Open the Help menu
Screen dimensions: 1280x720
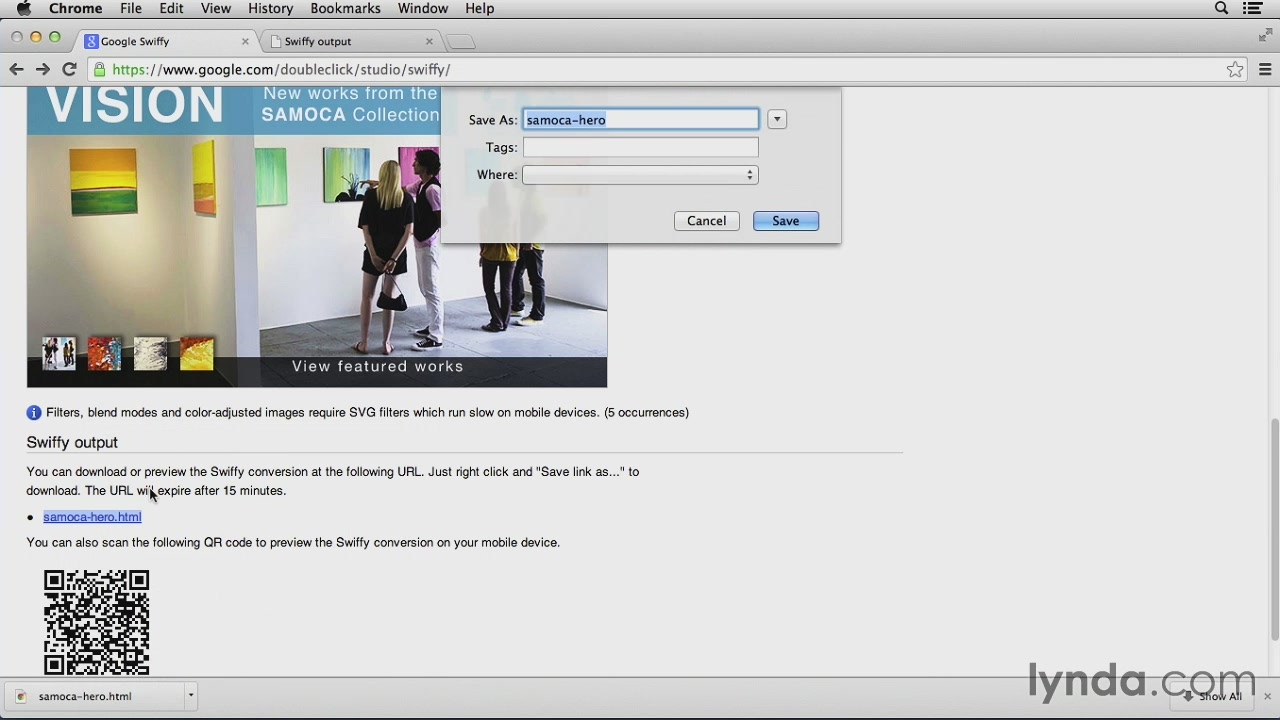click(480, 9)
